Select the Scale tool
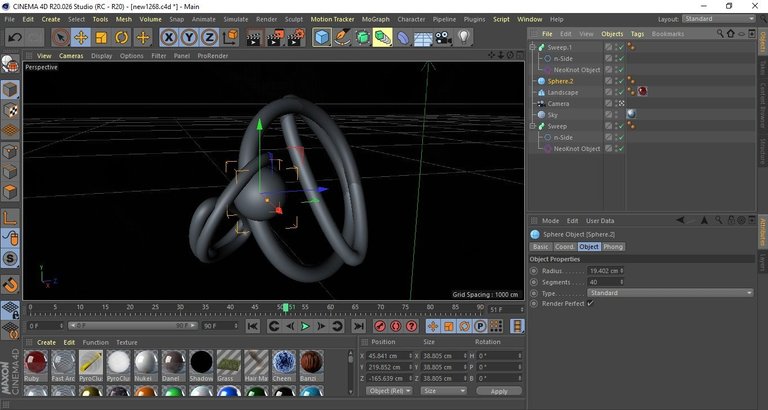 click(x=101, y=38)
